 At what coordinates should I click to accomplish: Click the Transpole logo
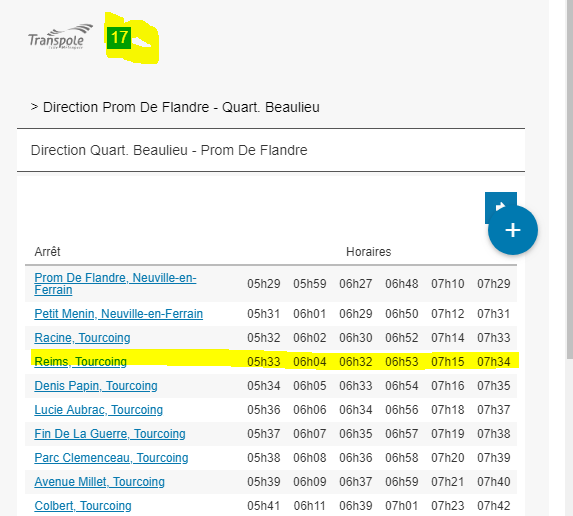(x=60, y=37)
